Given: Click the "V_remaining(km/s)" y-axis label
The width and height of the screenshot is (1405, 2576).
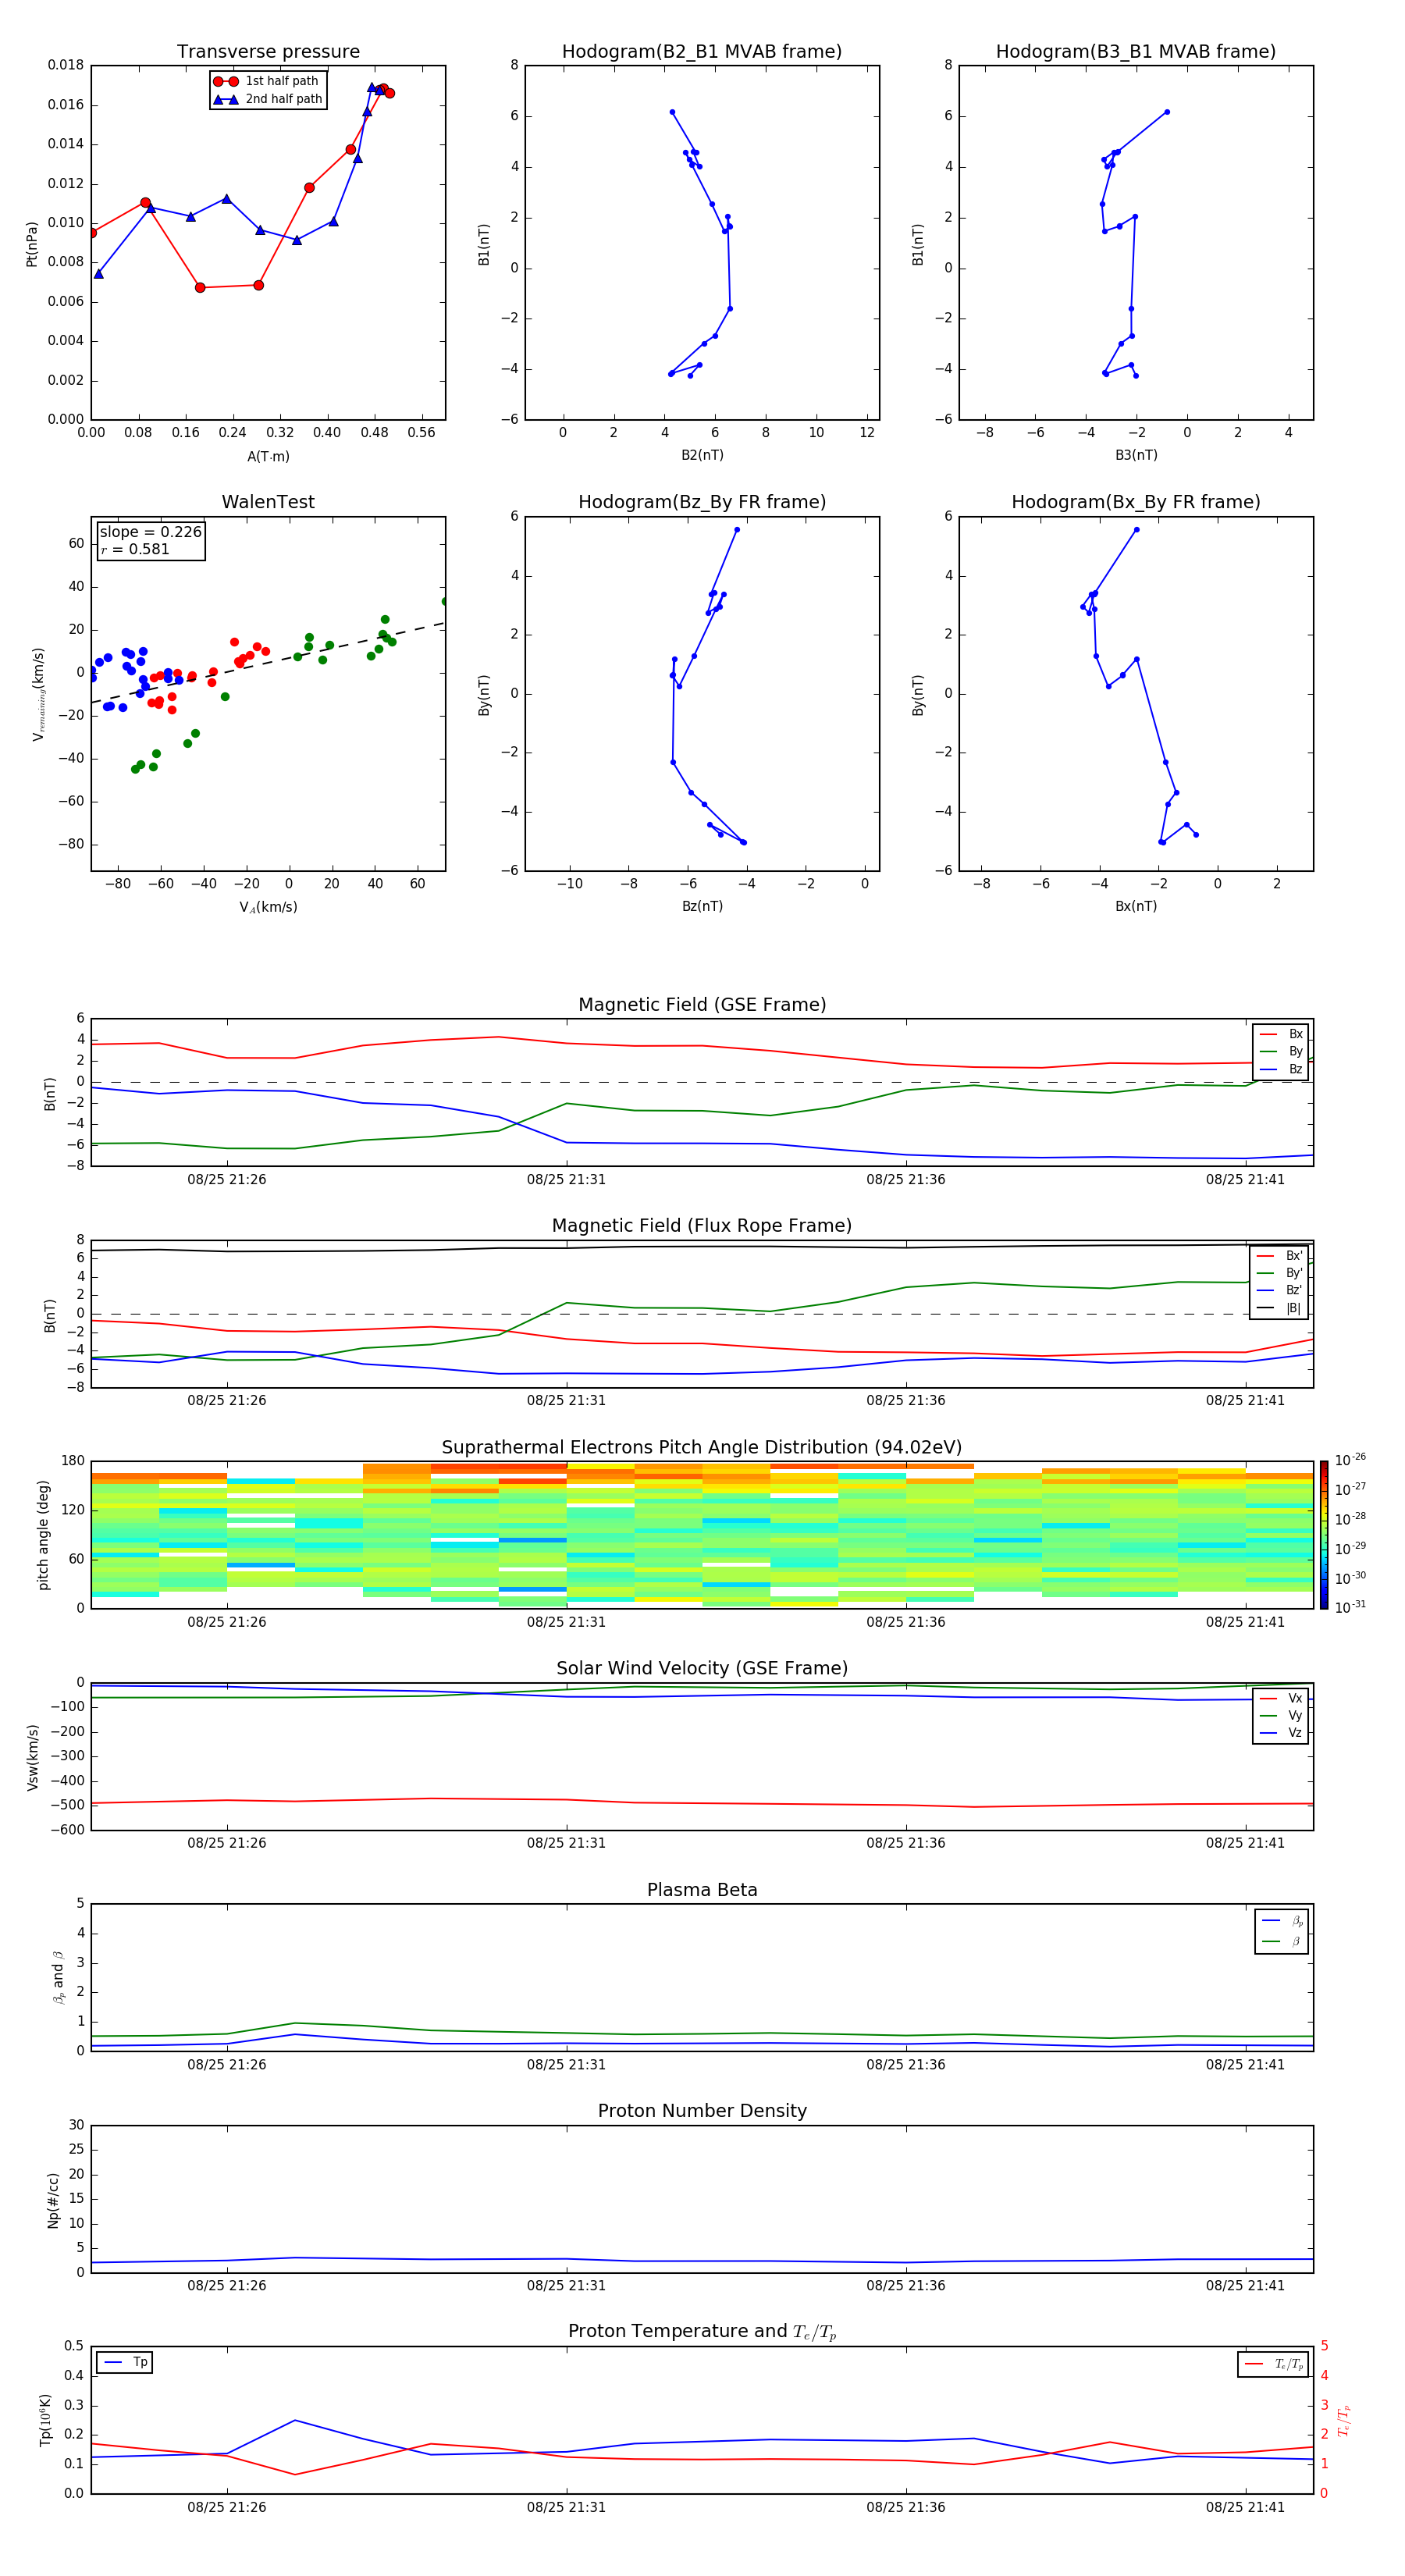Looking at the screenshot, I should pyautogui.click(x=38, y=694).
